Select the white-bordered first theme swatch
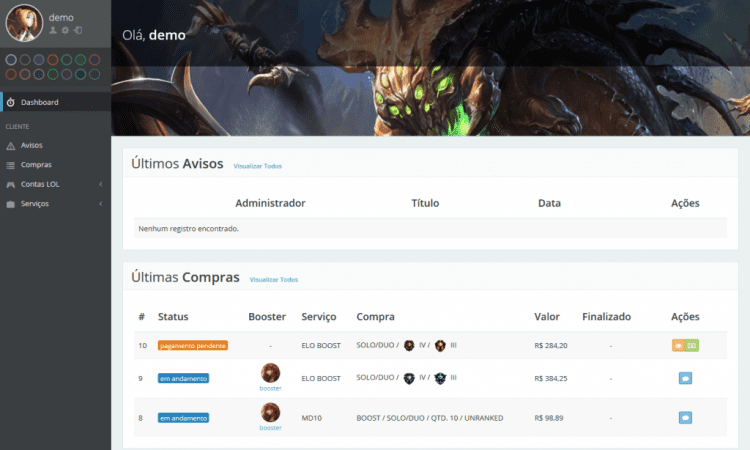 click(x=11, y=60)
